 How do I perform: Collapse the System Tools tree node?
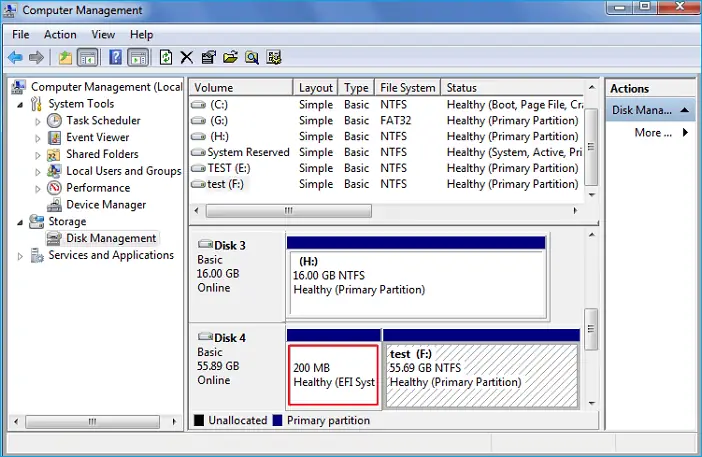point(20,105)
